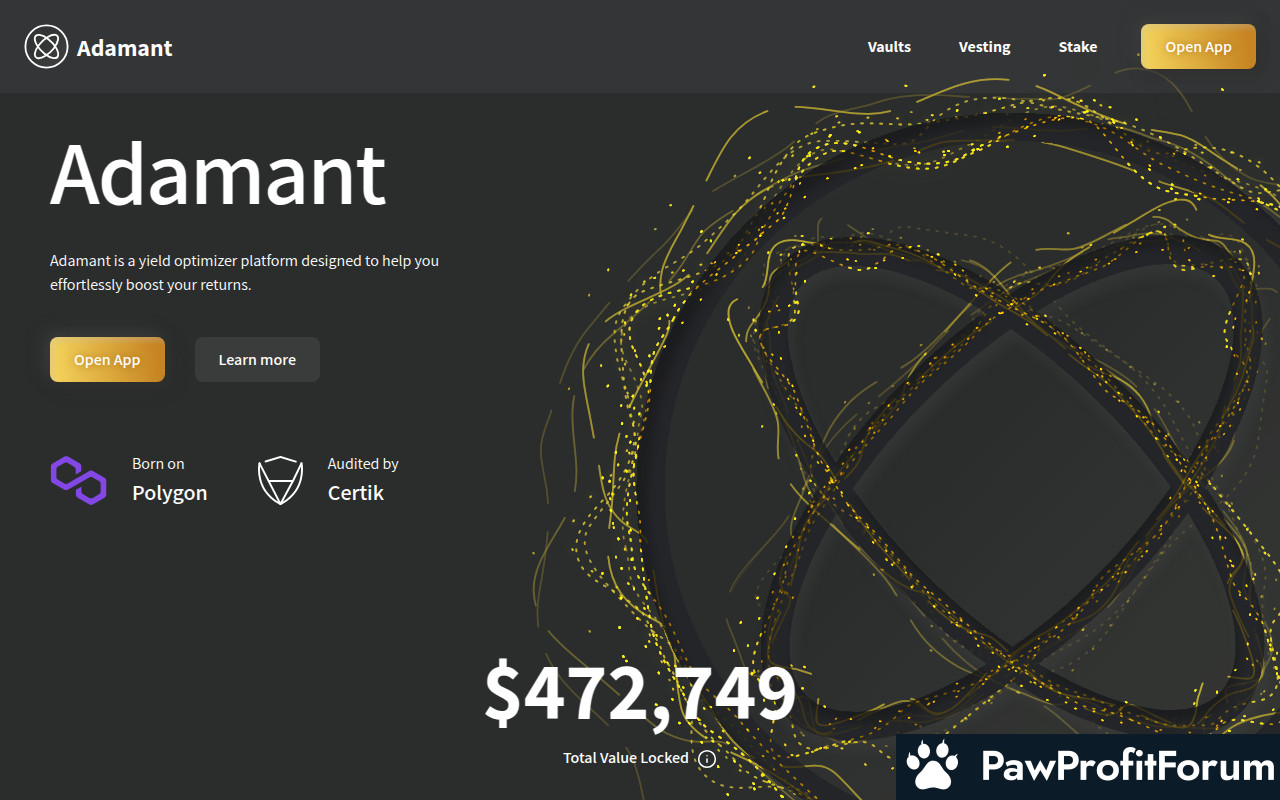Click the white paw print icon
The height and width of the screenshot is (800, 1280).
932,767
